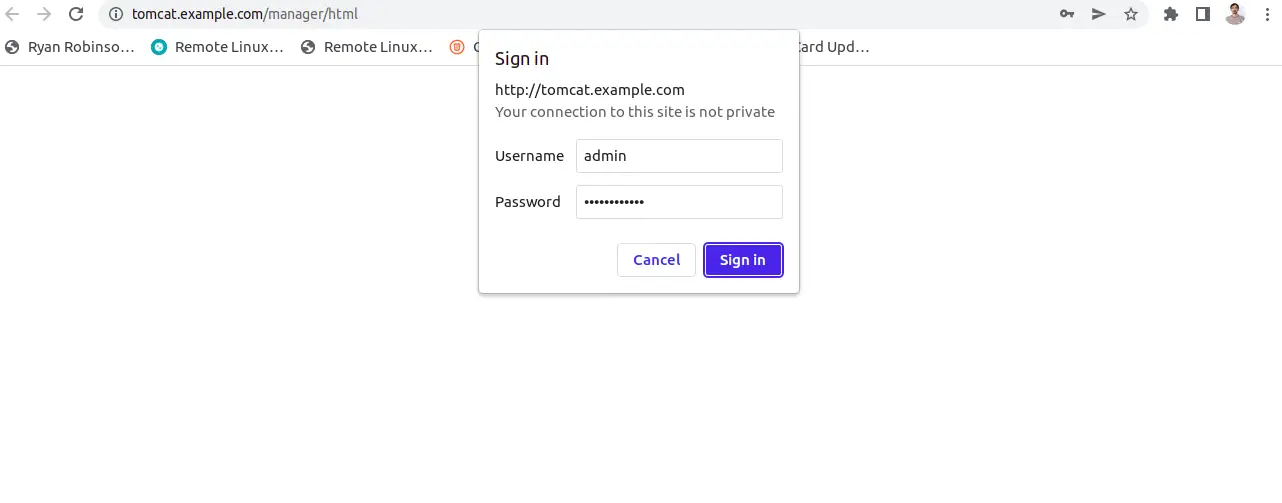Image resolution: width=1282 pixels, height=503 pixels.
Task: Bookmark this page with the star
Action: pos(1131,15)
